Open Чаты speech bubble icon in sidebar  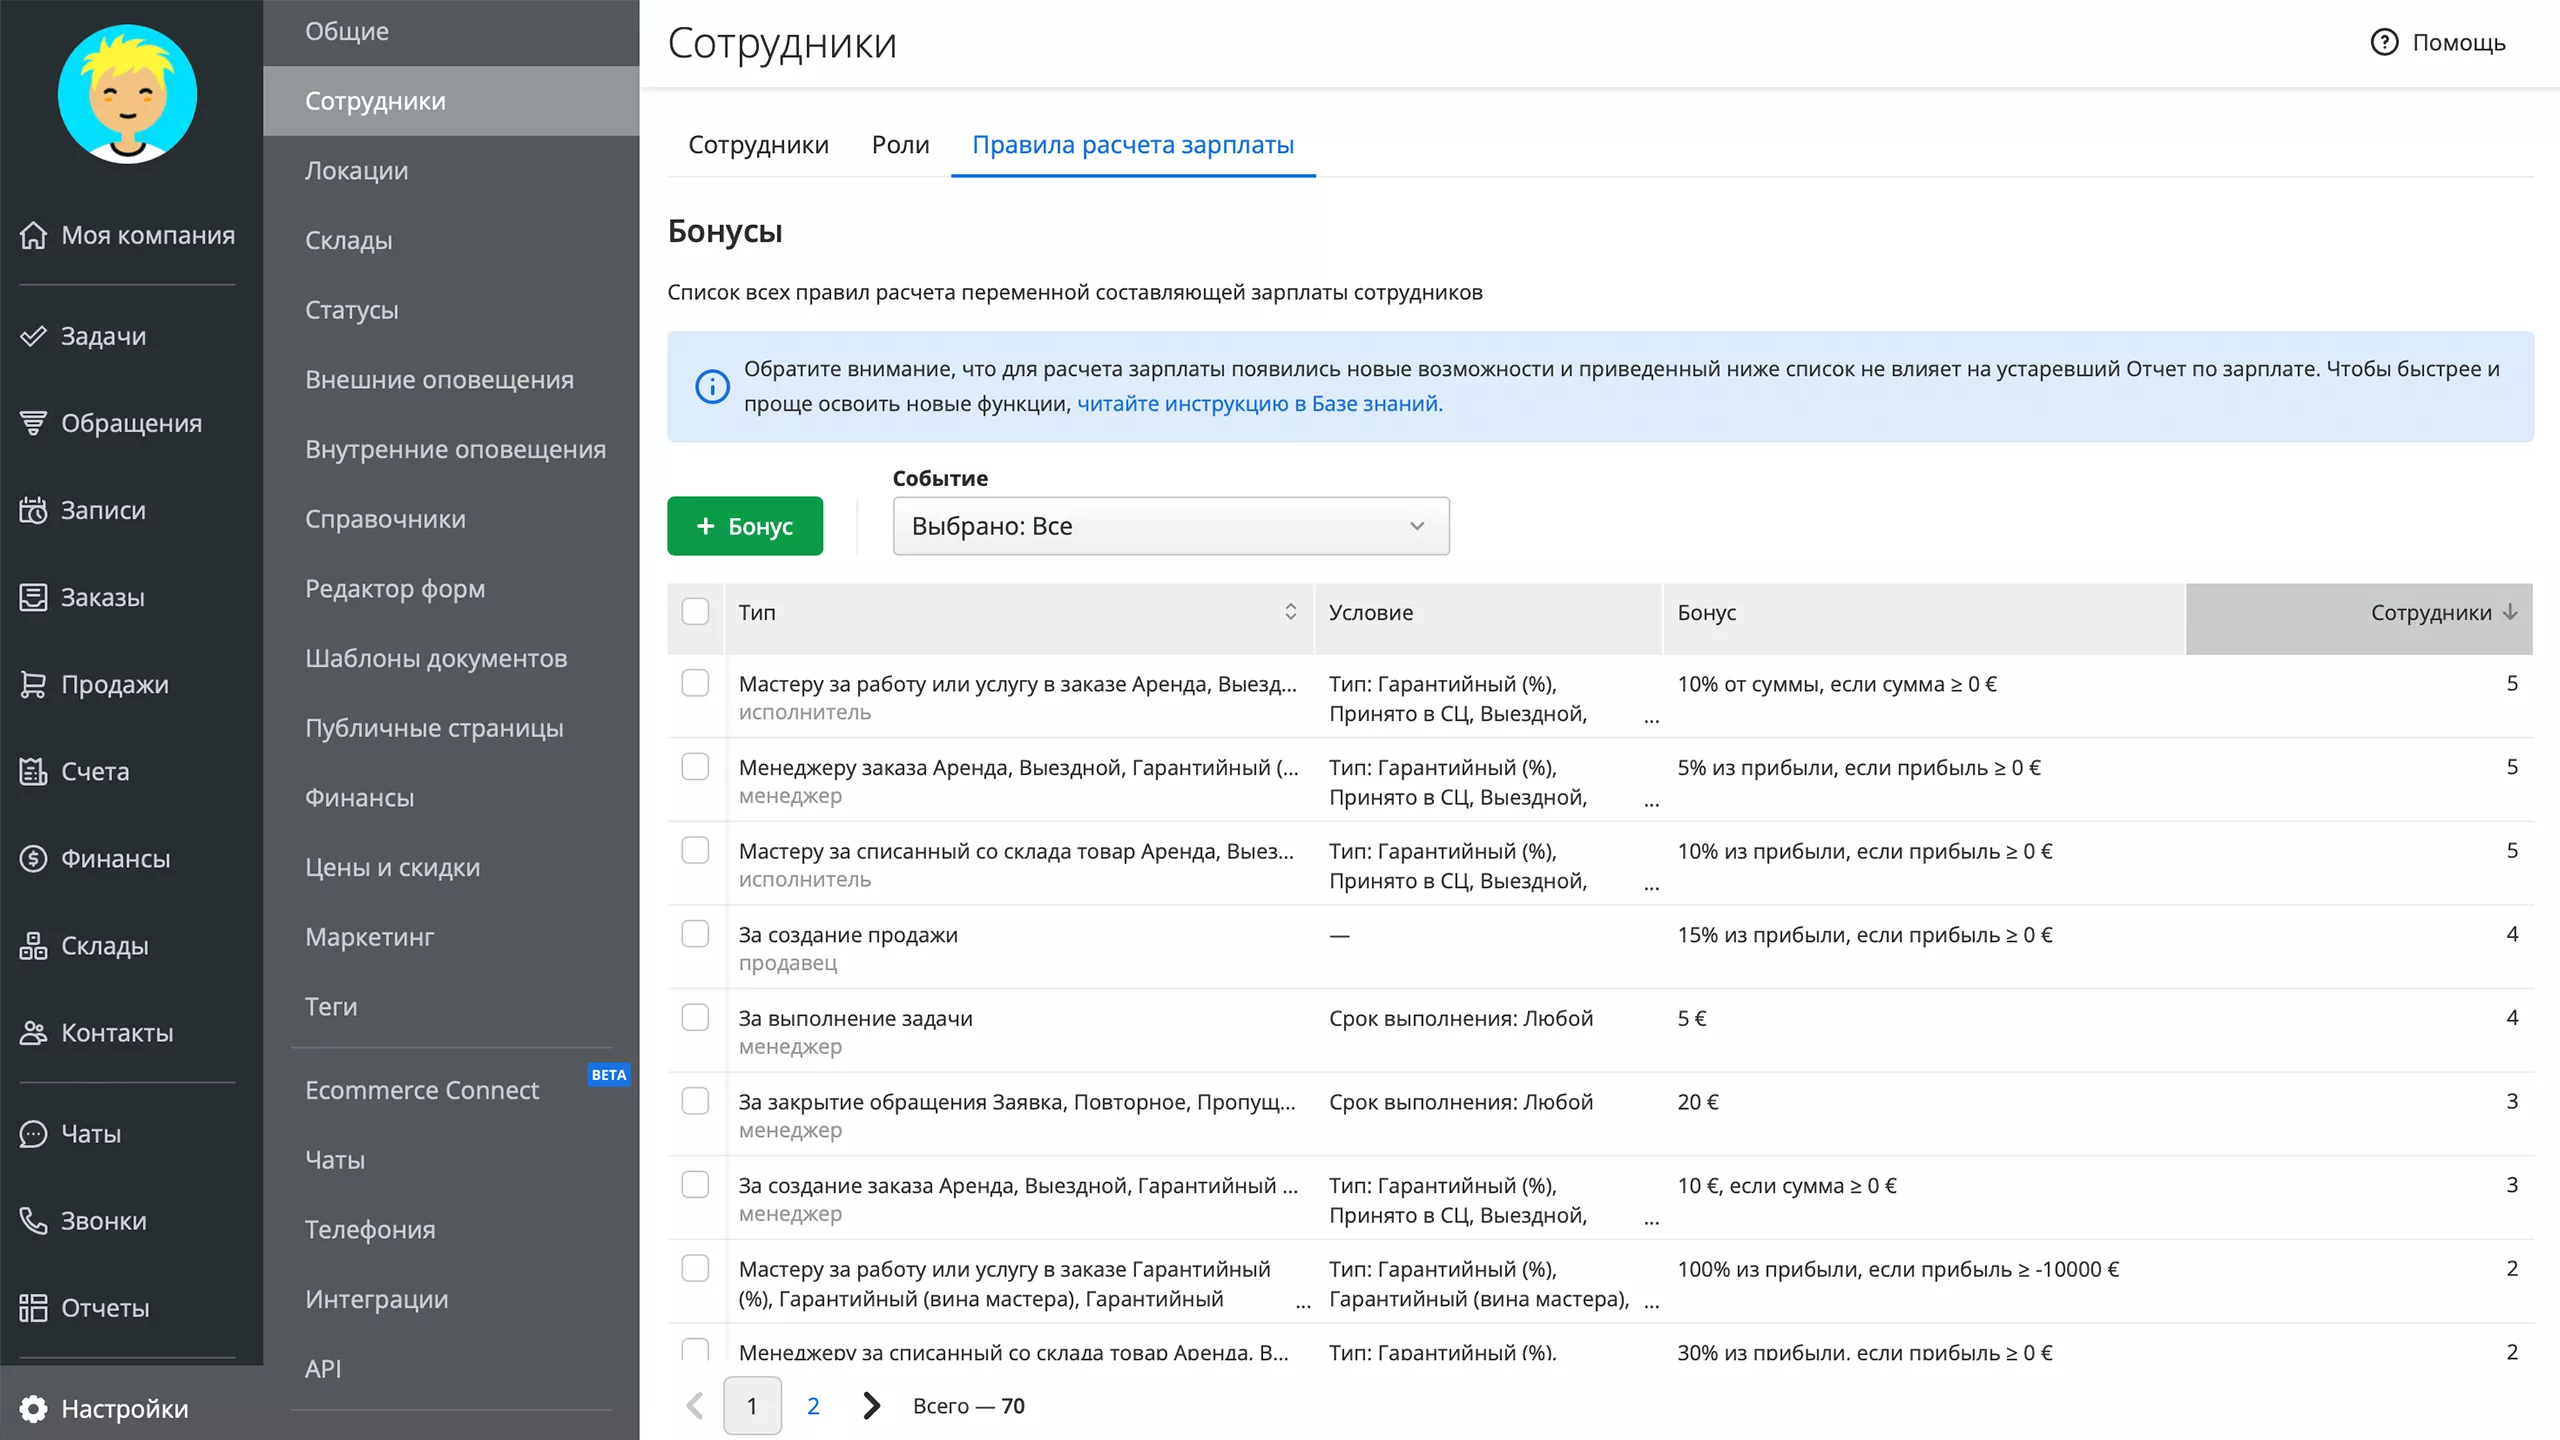pyautogui.click(x=33, y=1133)
